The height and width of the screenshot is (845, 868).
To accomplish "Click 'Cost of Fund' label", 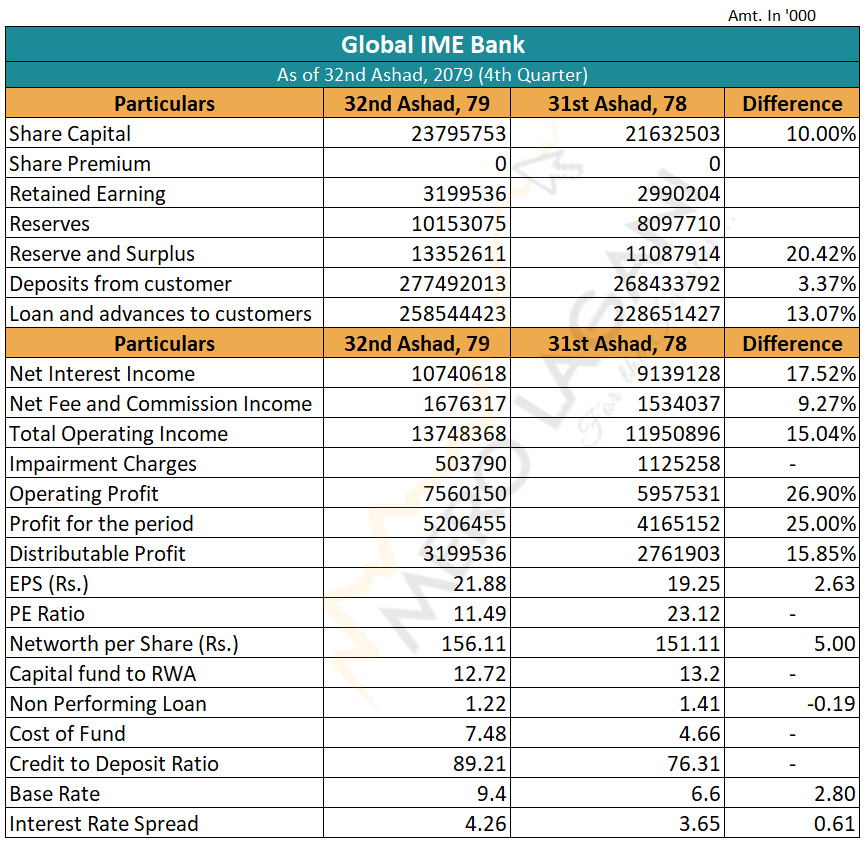I will 68,734.
